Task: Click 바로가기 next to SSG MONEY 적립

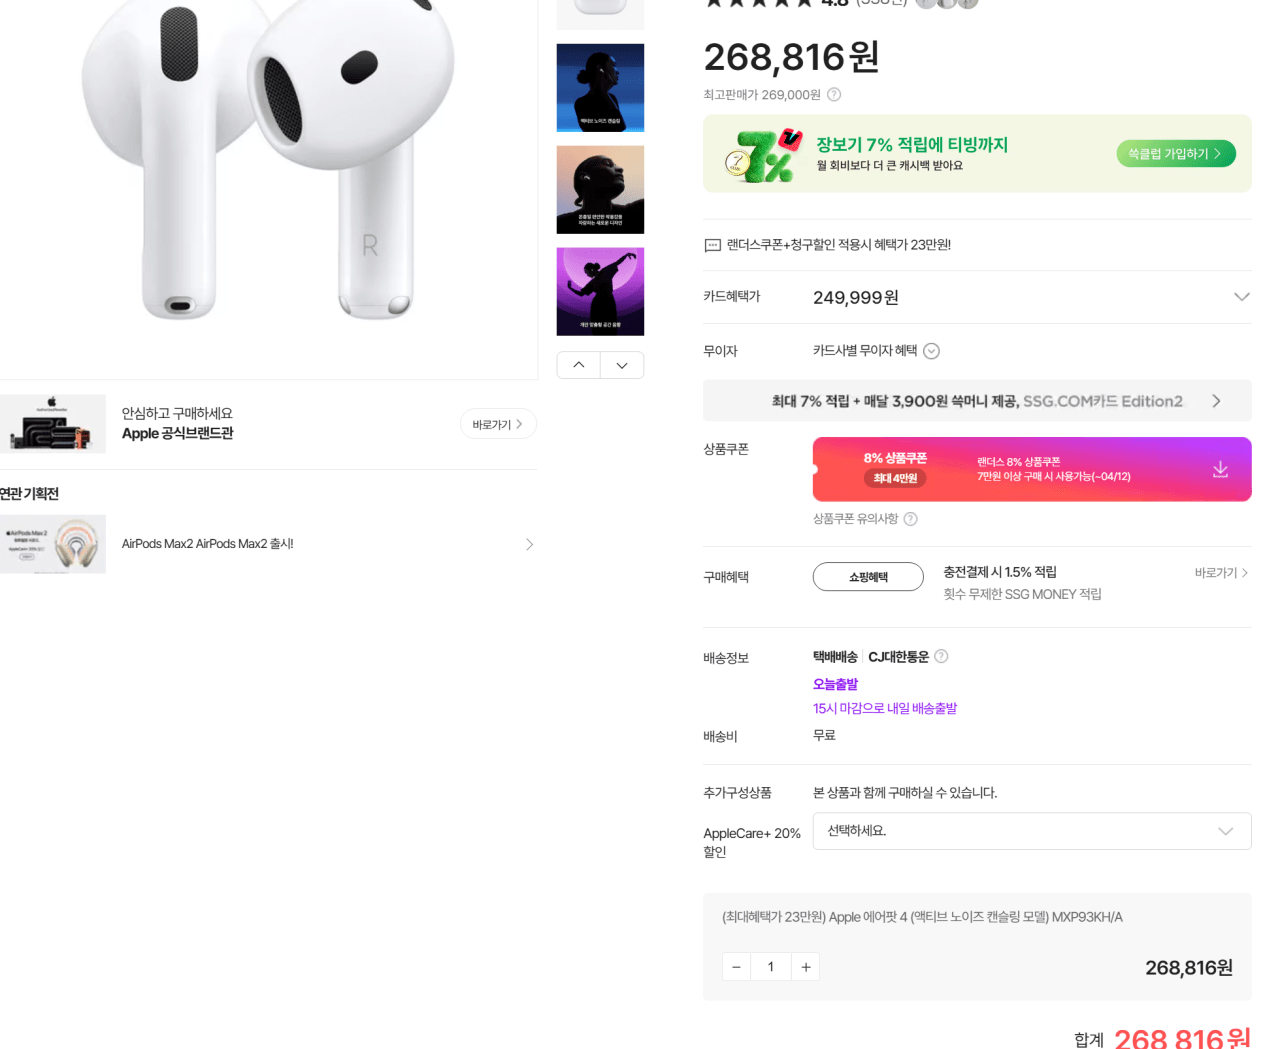Action: [x=1222, y=572]
